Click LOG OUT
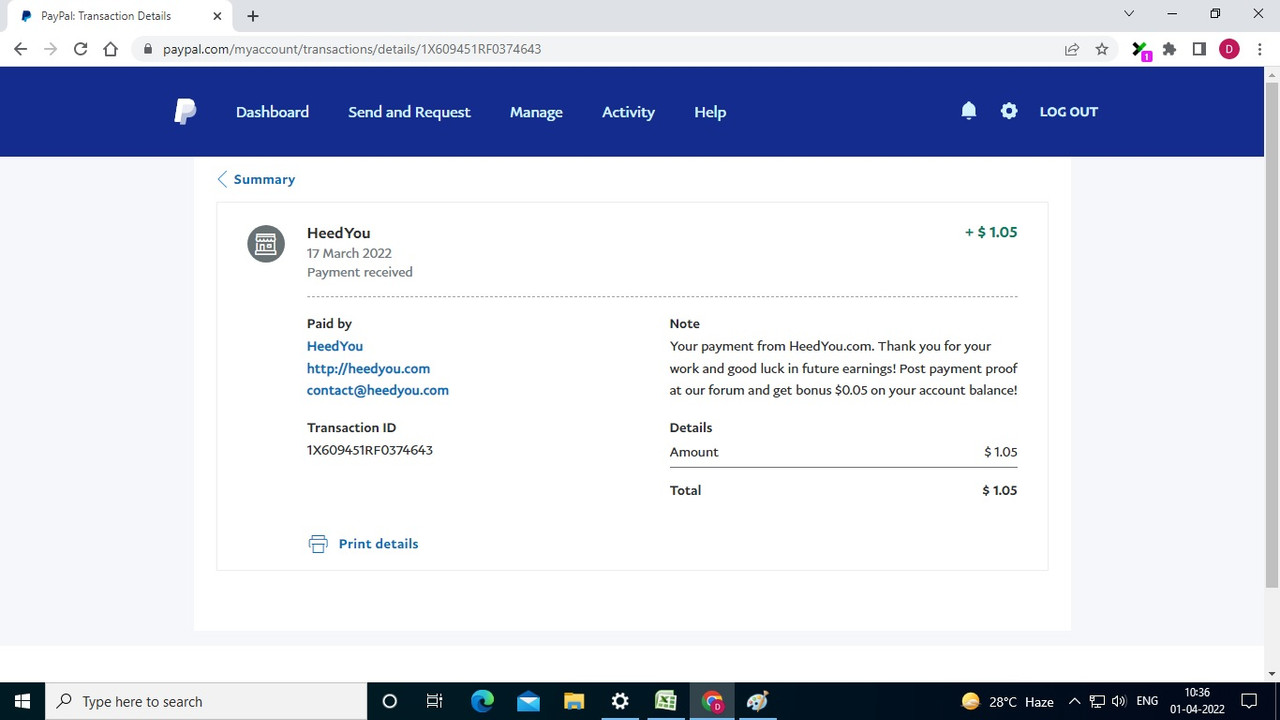The image size is (1280, 720). [x=1068, y=111]
